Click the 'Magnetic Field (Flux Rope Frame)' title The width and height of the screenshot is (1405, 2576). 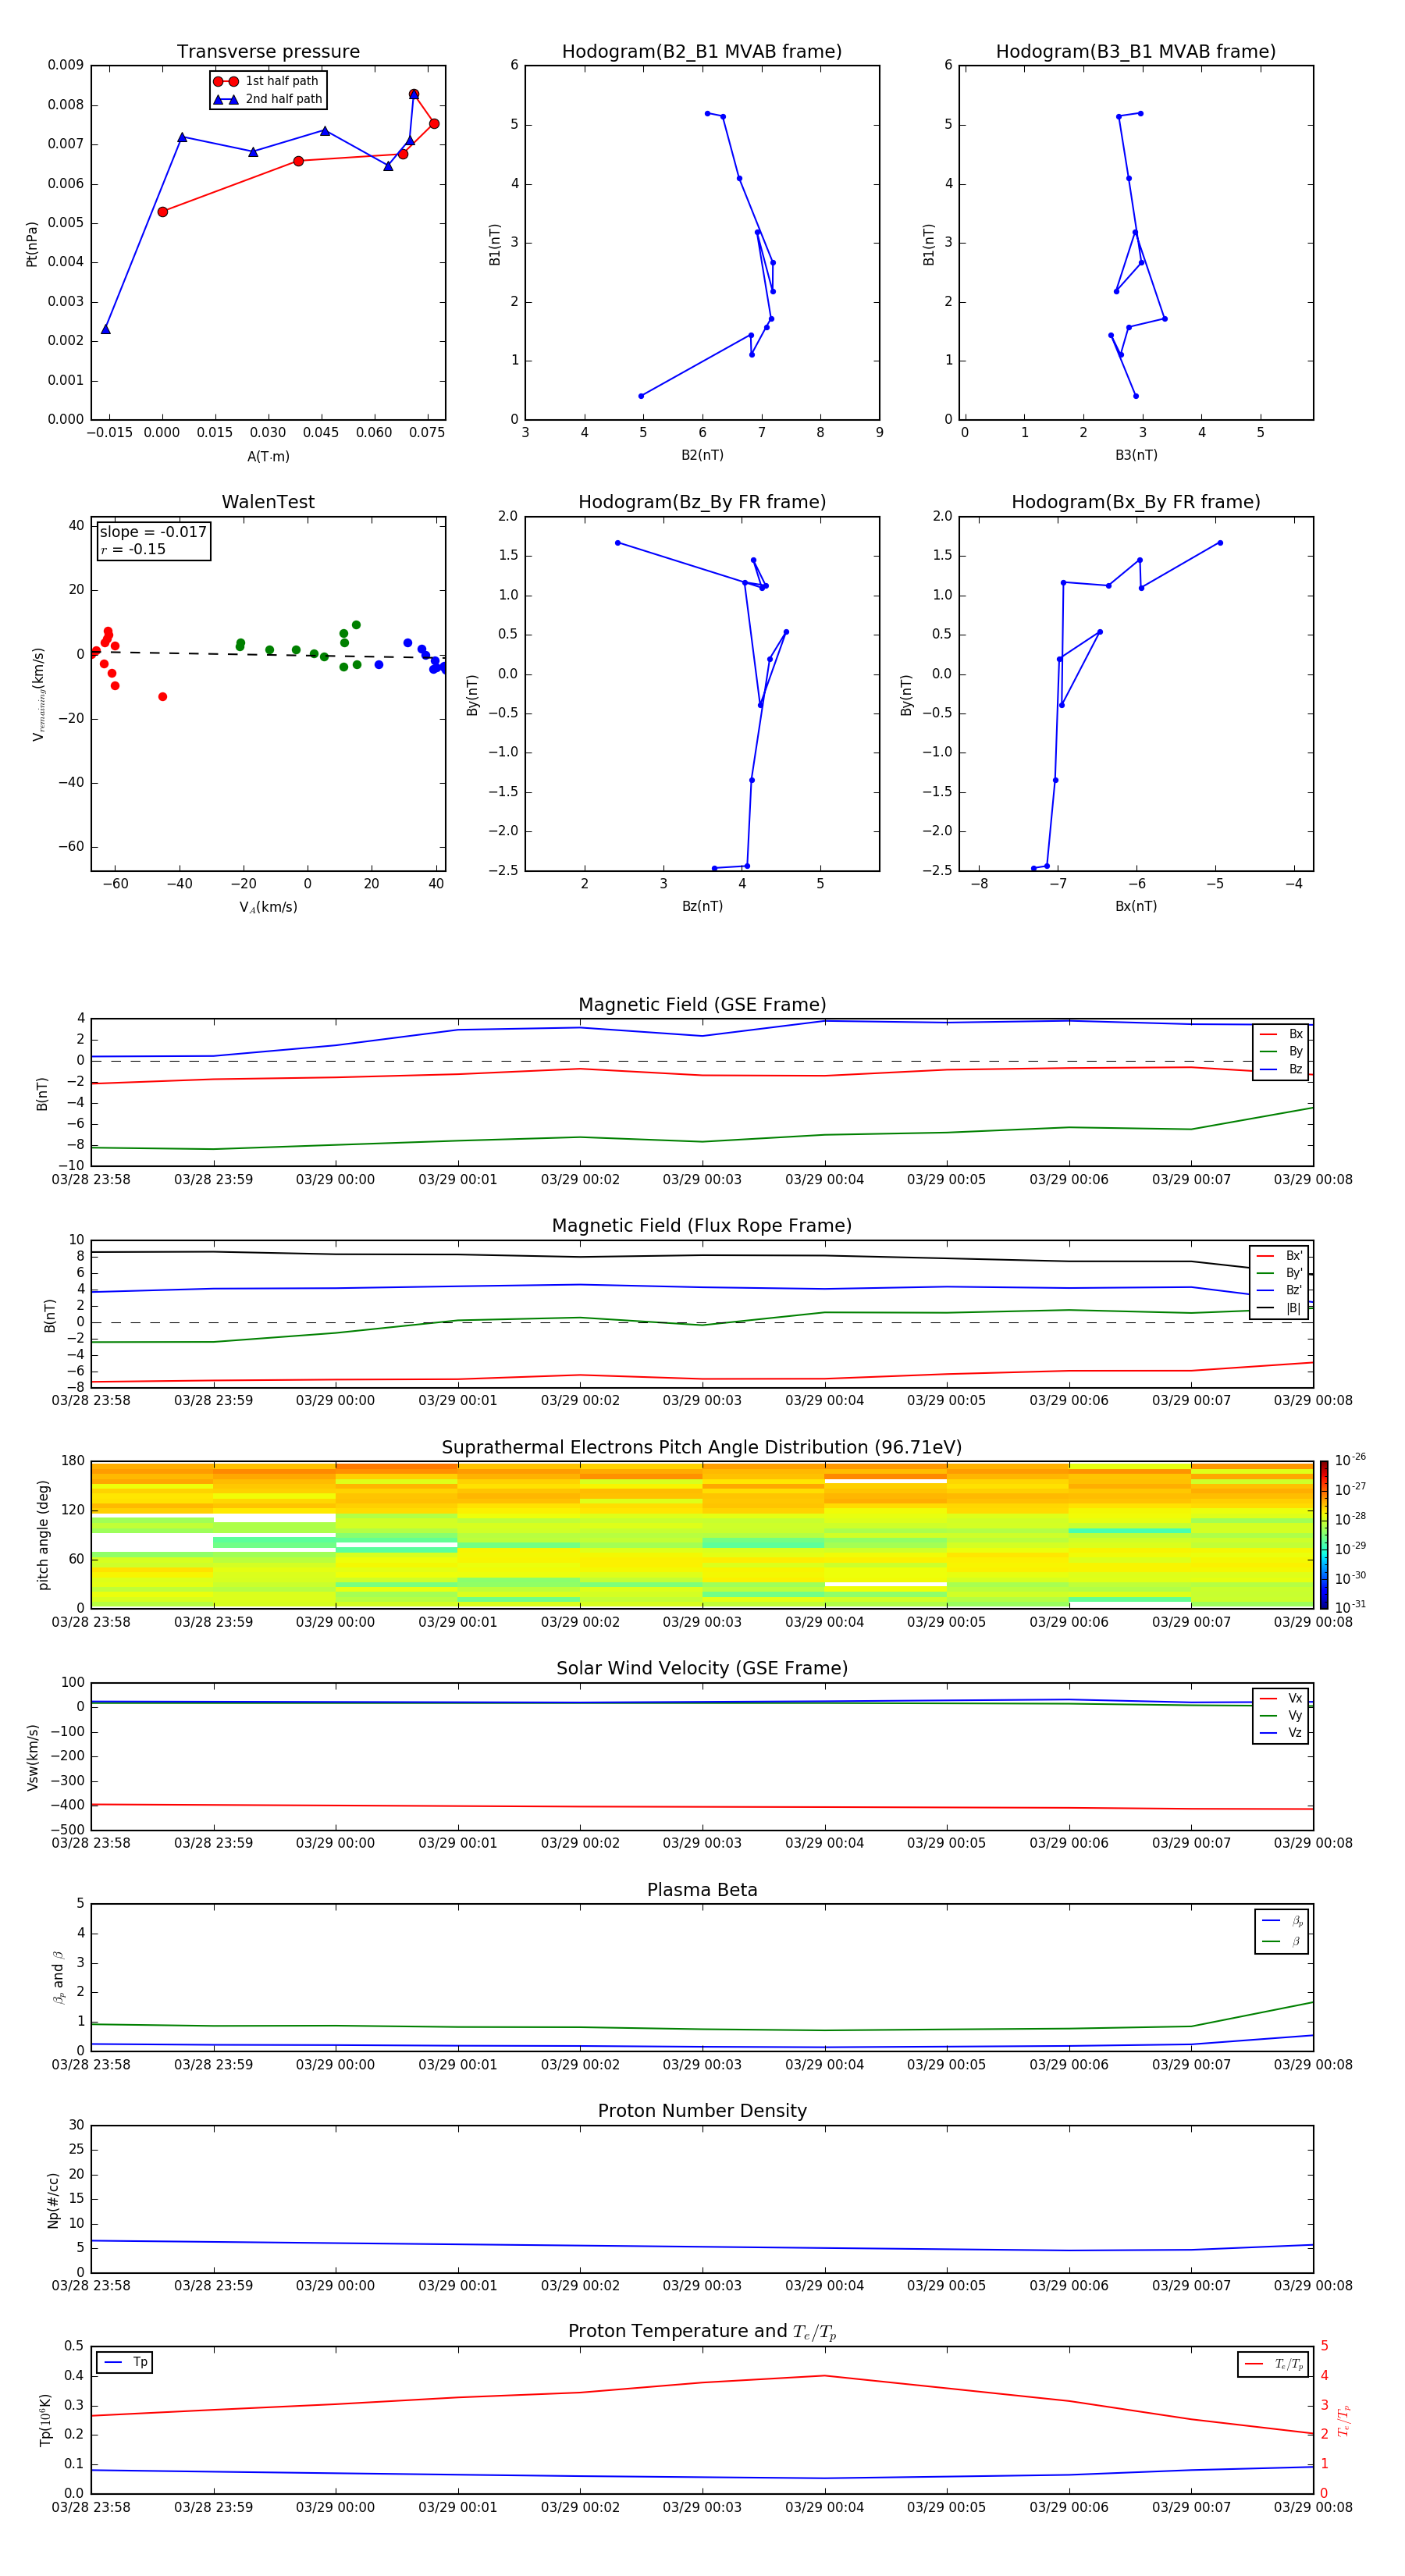click(702, 1226)
